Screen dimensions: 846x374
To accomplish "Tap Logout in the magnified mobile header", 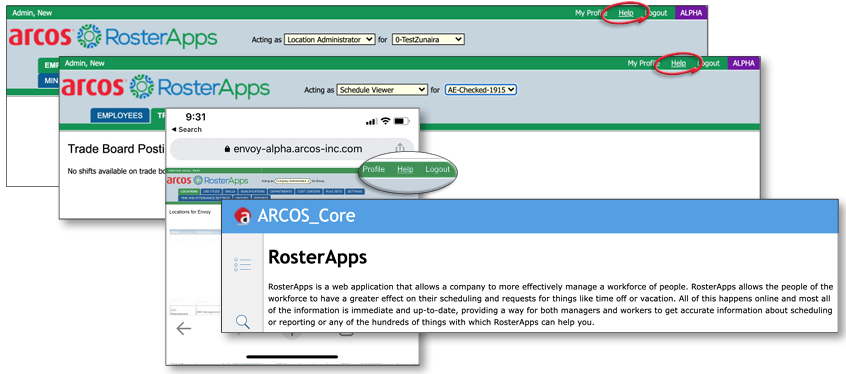I will pos(437,169).
